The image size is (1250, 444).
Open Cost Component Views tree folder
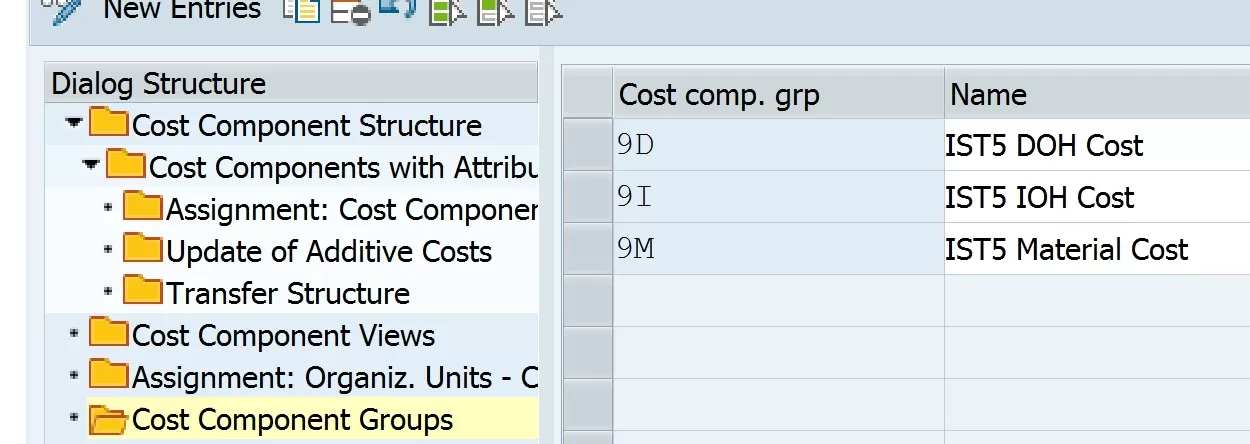point(108,334)
